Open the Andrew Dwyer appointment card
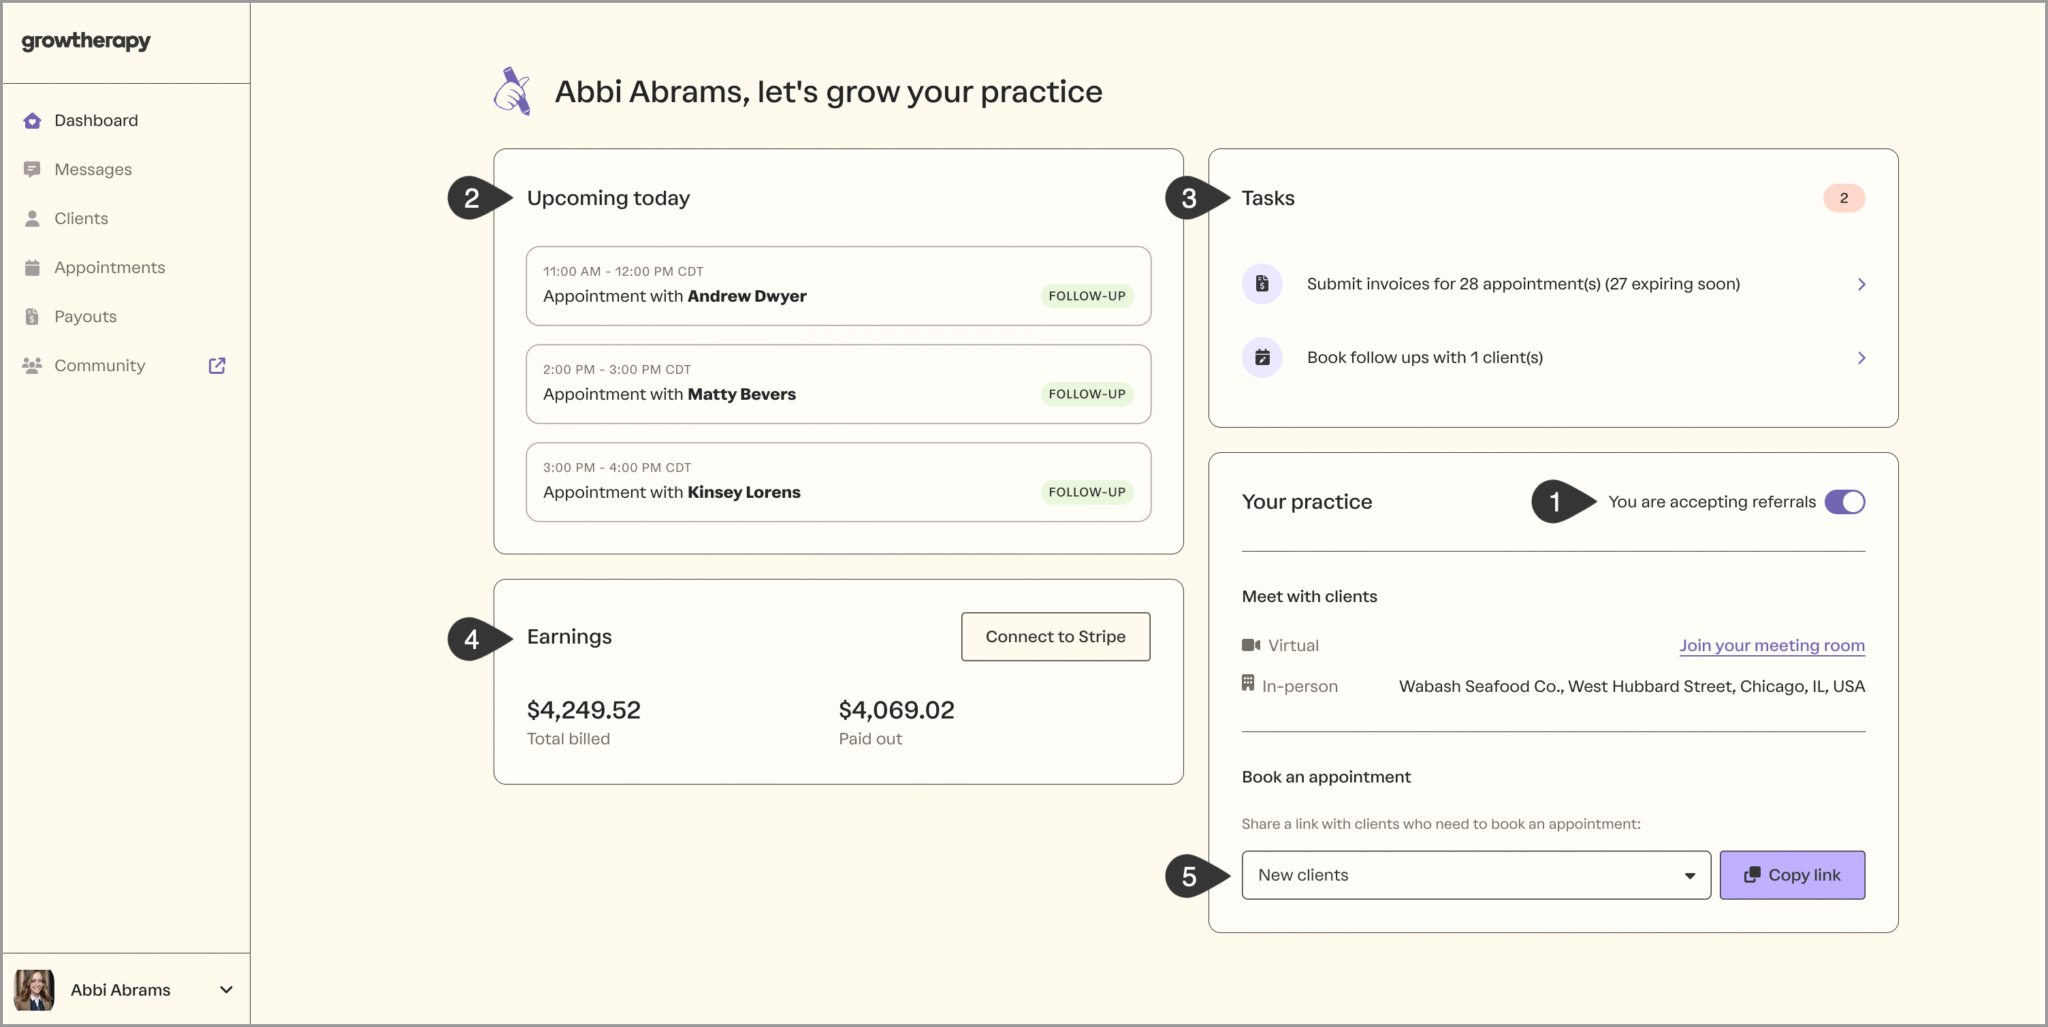The image size is (2048, 1027). (838, 286)
